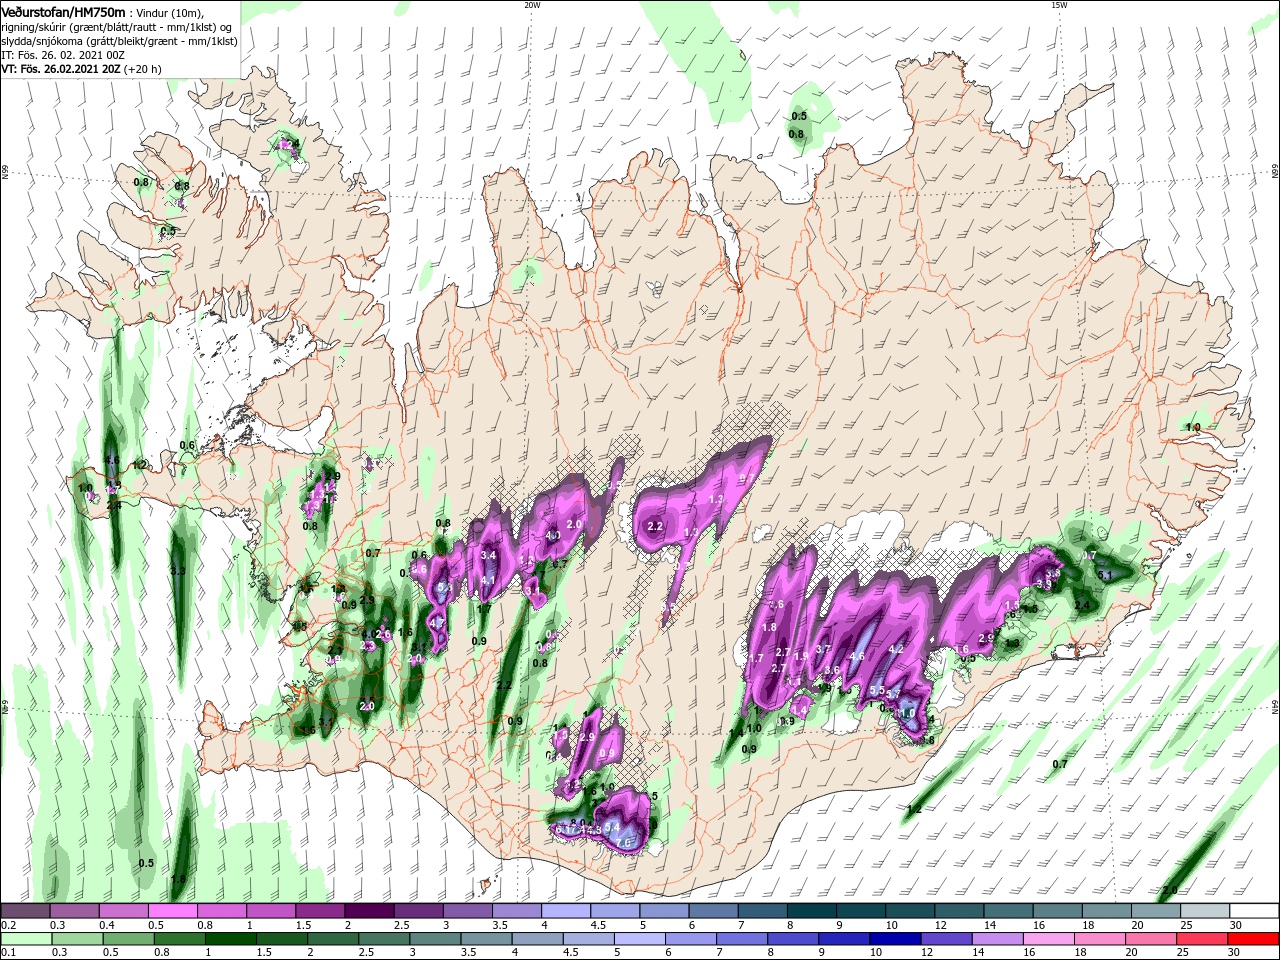Click the 5.1 value near the east coast
Screen dimensions: 1280x960
click(x=1105, y=576)
